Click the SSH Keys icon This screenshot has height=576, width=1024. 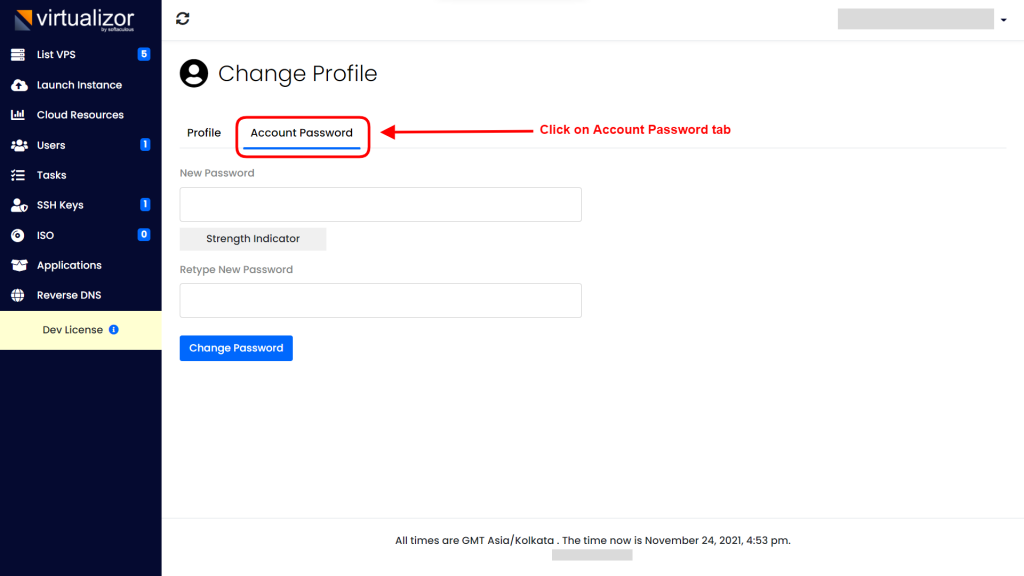(19, 205)
